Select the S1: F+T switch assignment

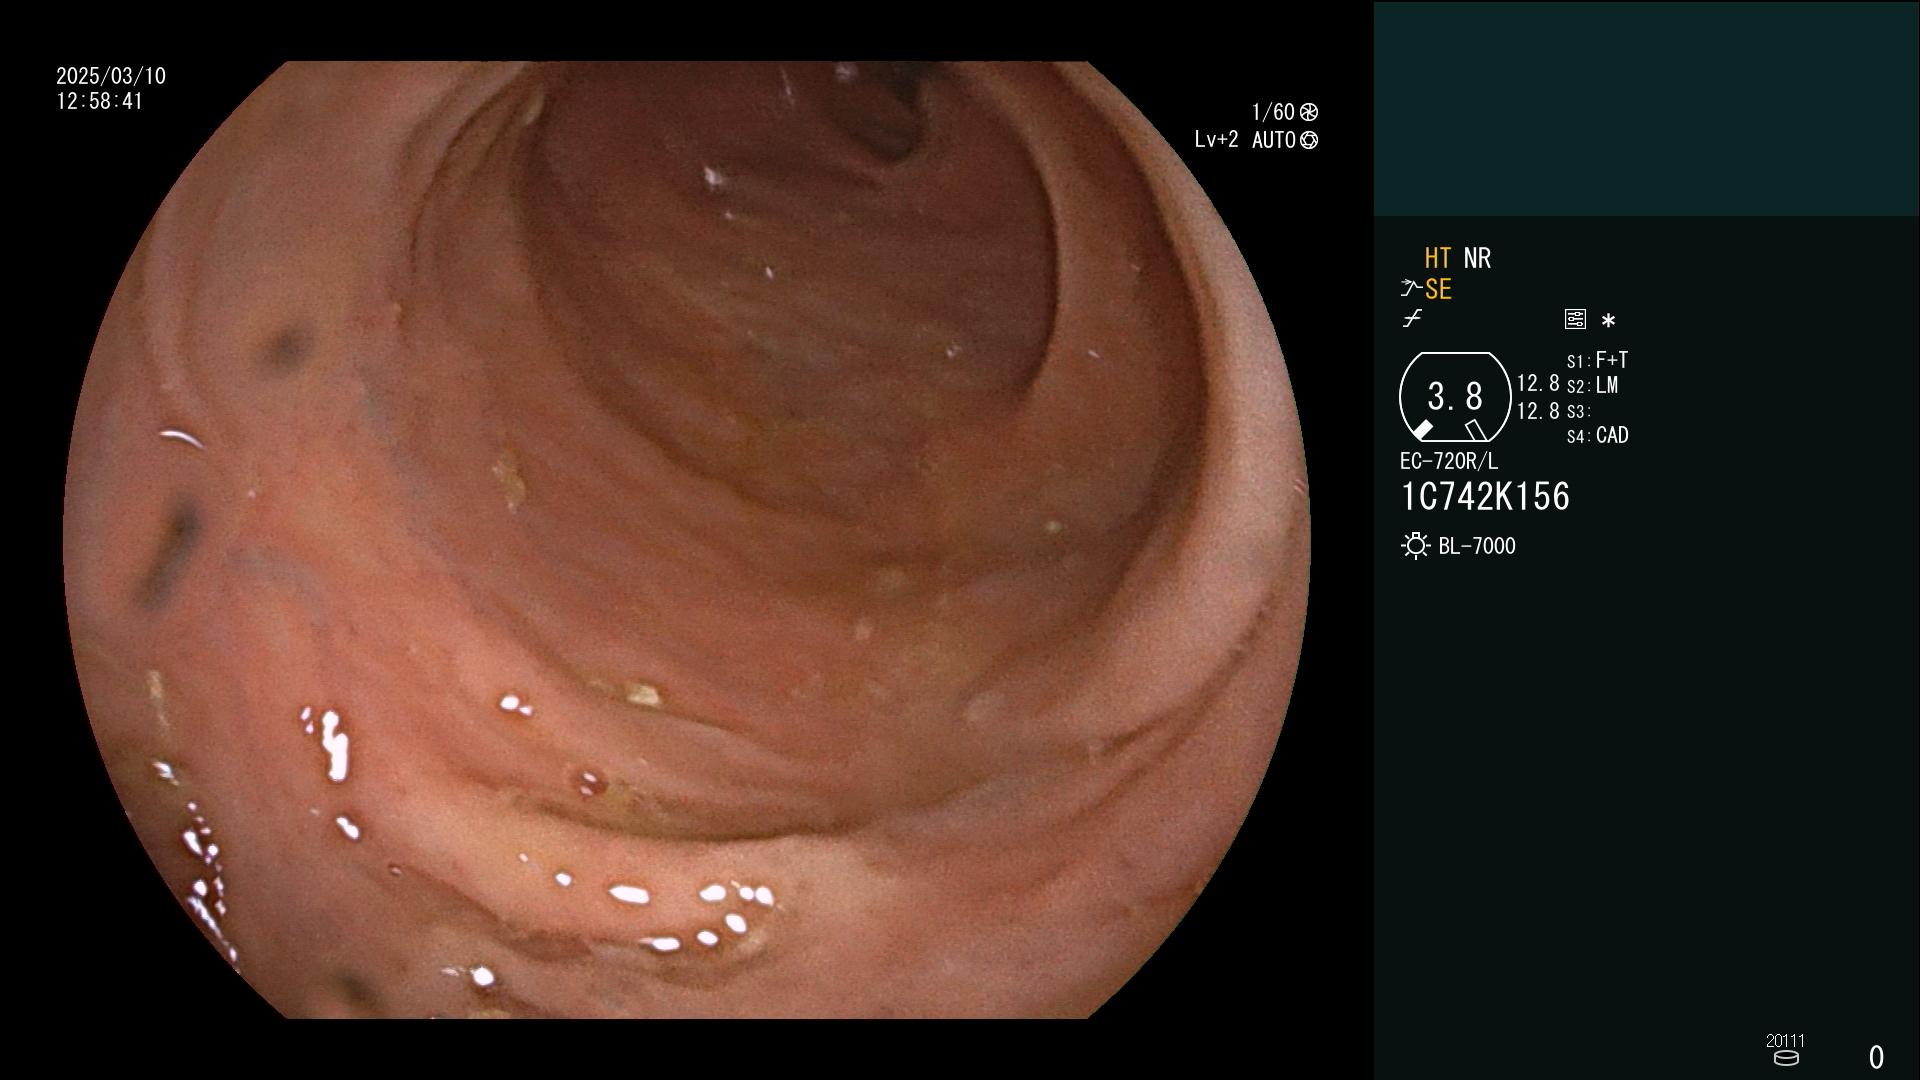pyautogui.click(x=1597, y=360)
